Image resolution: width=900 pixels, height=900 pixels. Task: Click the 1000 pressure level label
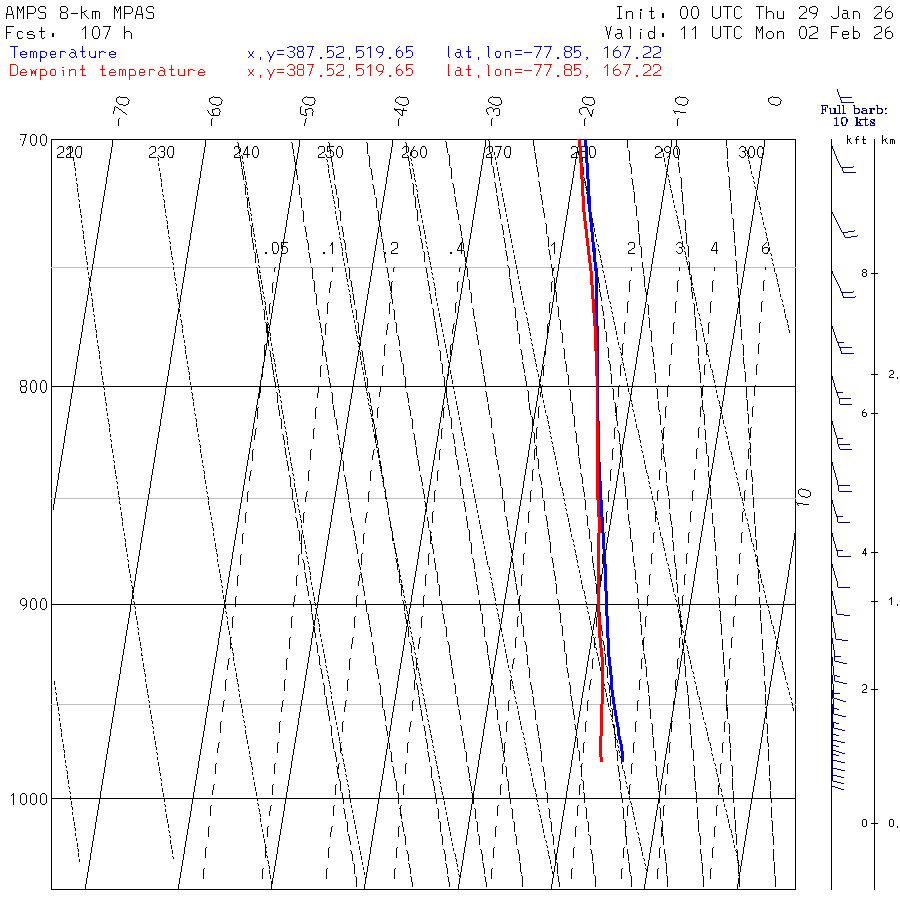tap(29, 799)
